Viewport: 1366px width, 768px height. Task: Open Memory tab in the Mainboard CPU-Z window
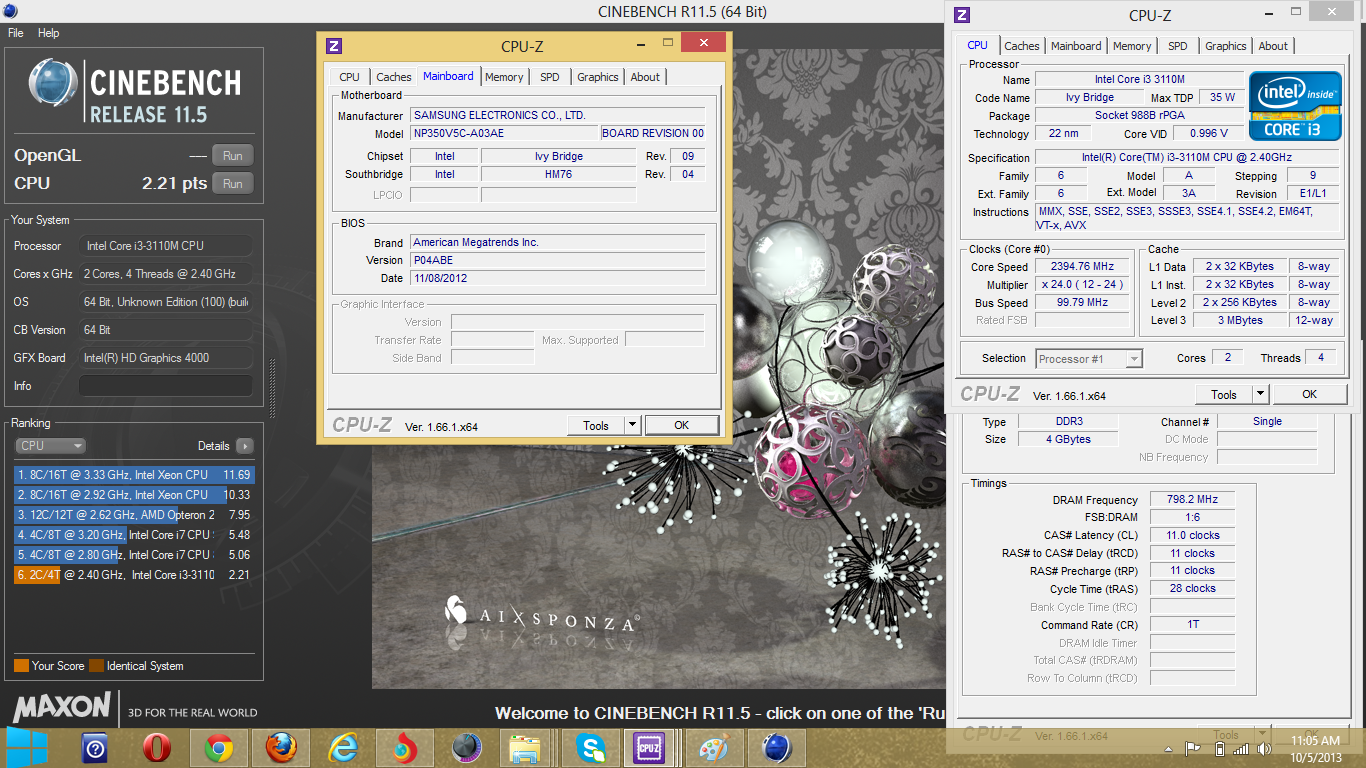click(504, 77)
